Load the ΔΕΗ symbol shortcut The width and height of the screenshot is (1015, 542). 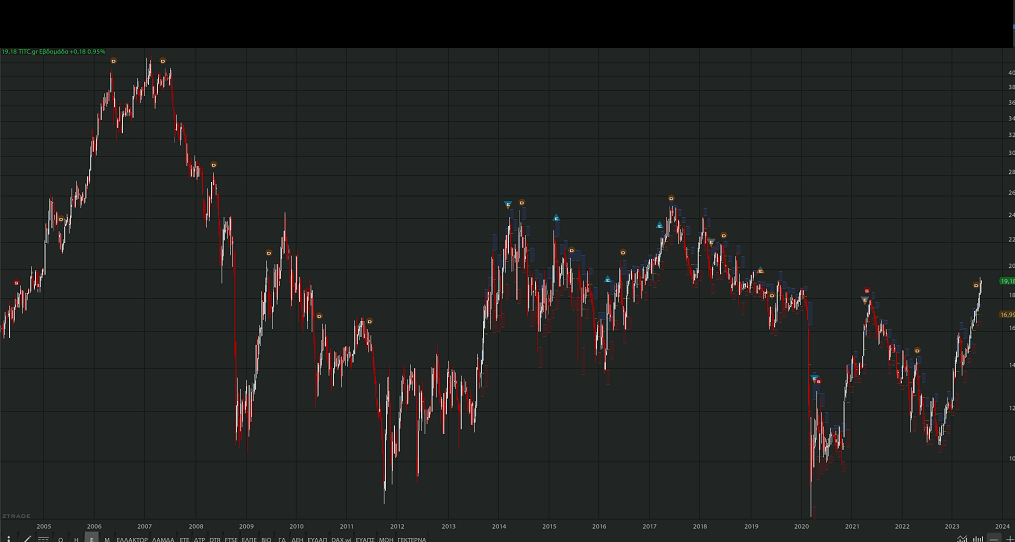[x=297, y=539]
